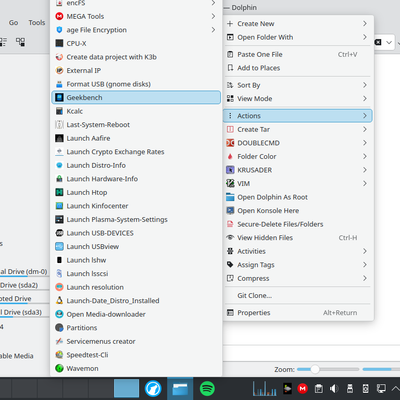Choose Servicemenus creator
Image resolution: width=400 pixels, height=400 pixels.
pos(136,341)
